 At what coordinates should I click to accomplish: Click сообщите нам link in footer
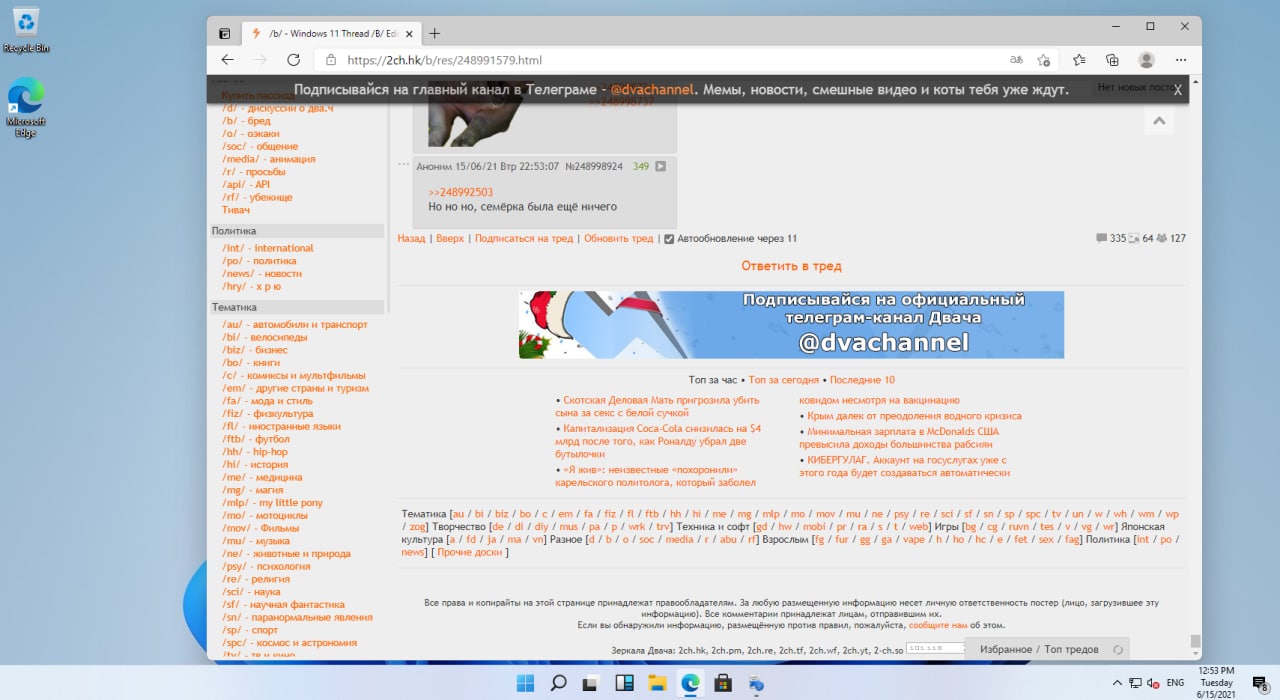pyautogui.click(x=938, y=625)
